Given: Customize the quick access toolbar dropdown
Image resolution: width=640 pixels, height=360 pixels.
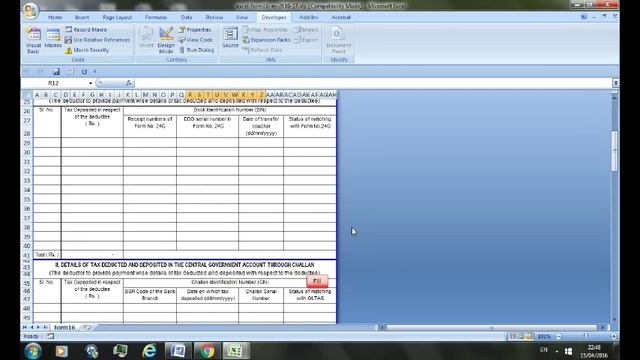Looking at the screenshot, I should coord(95,72).
